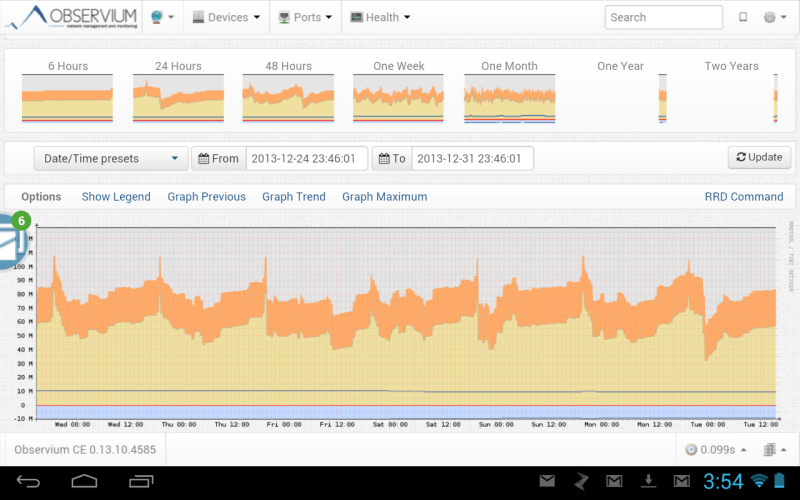
Task: Expand the Date/Time presets dropdown
Action: 111,158
